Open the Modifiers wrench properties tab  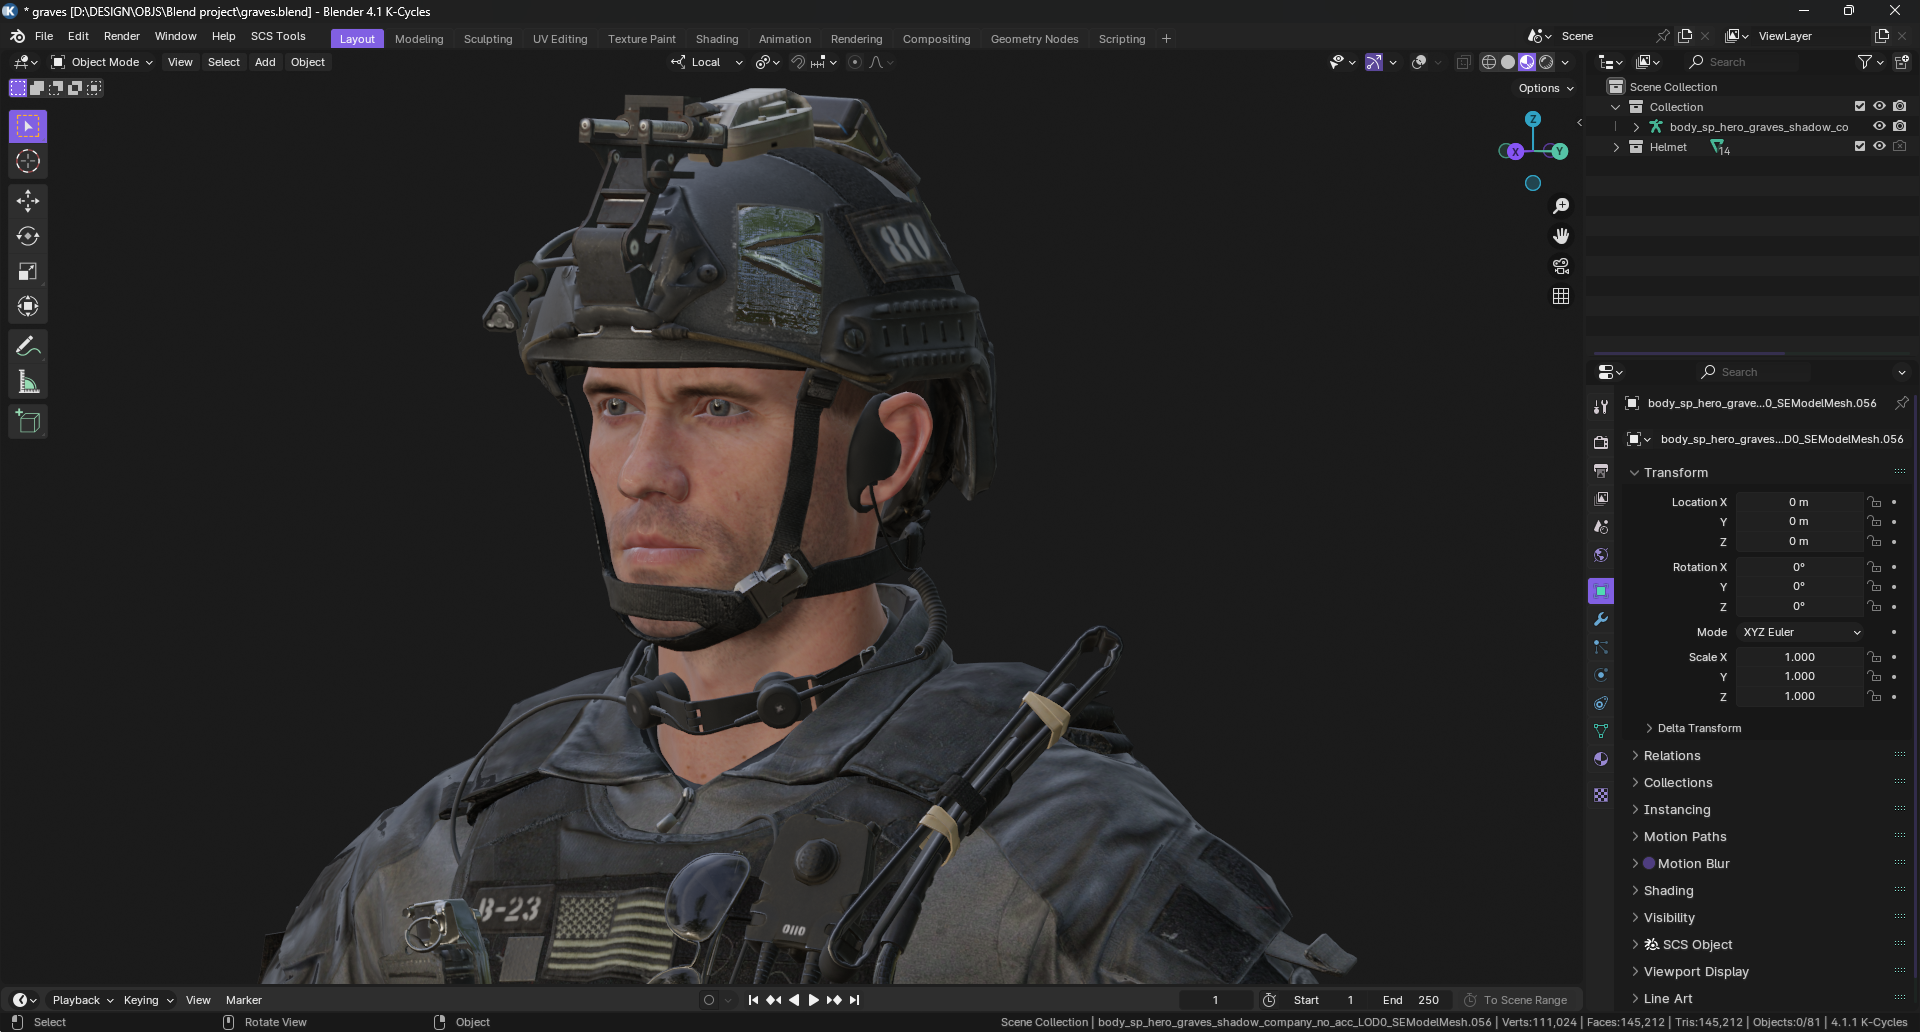(x=1601, y=619)
